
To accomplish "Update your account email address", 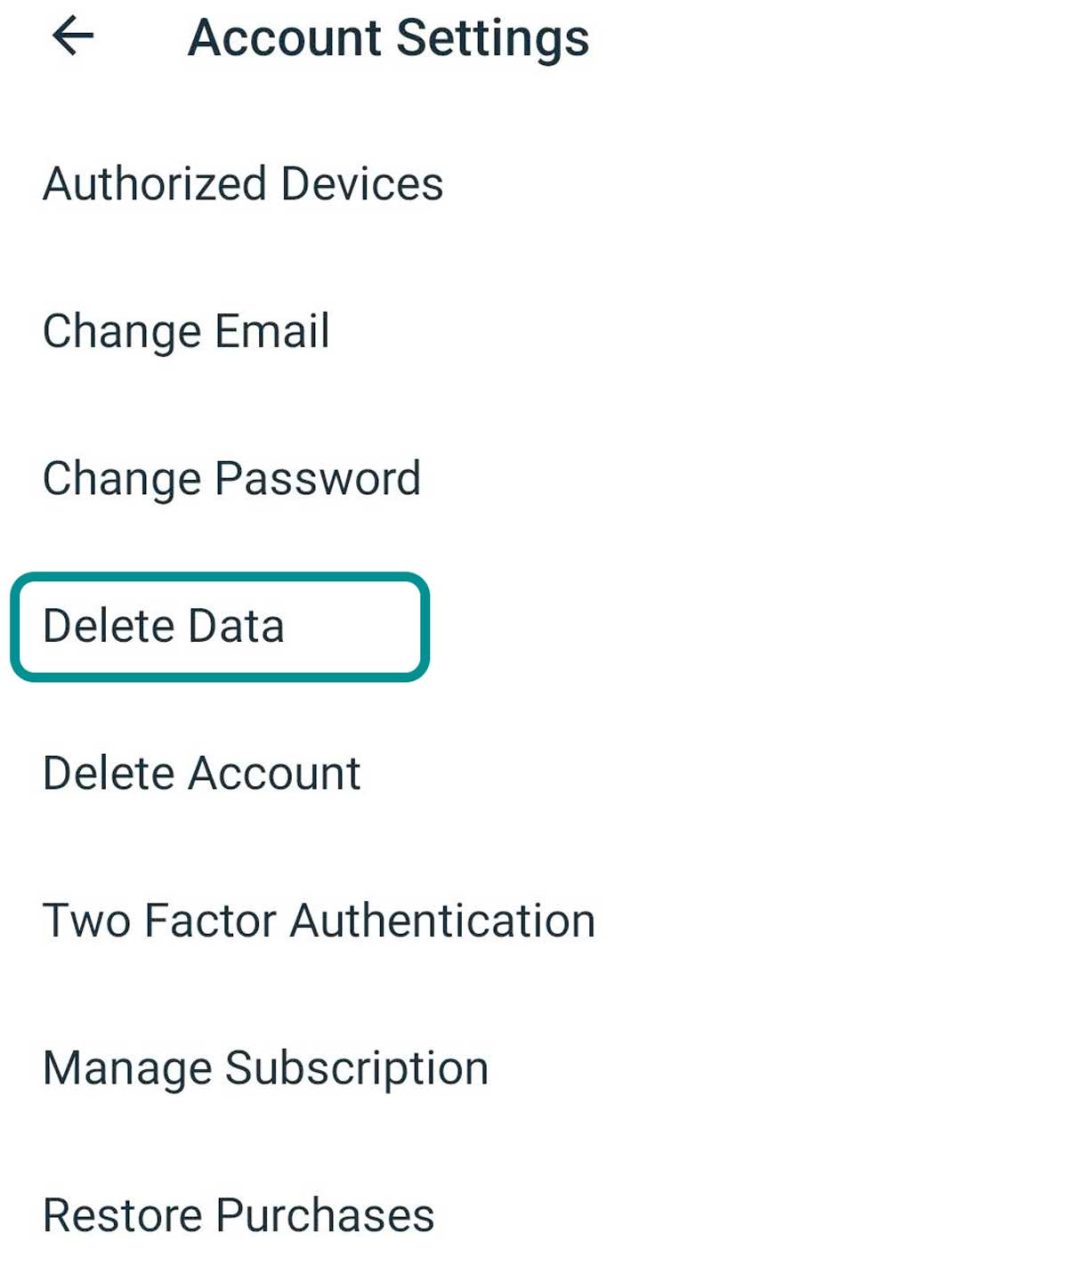I will click(186, 331).
